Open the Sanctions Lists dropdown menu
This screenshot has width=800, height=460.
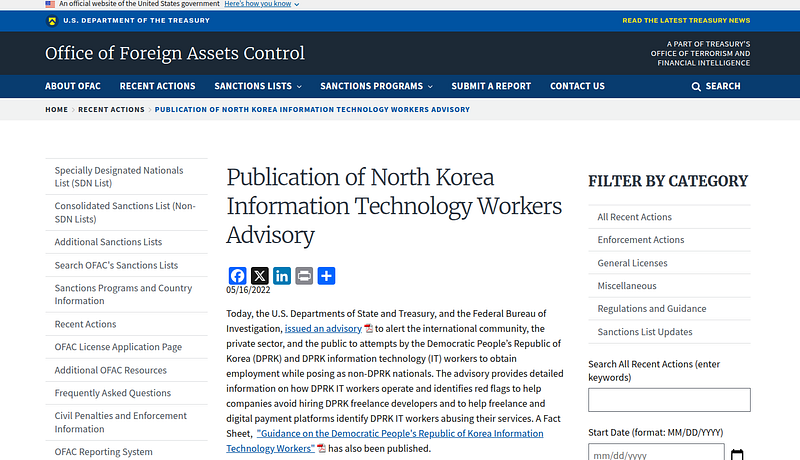[x=258, y=86]
